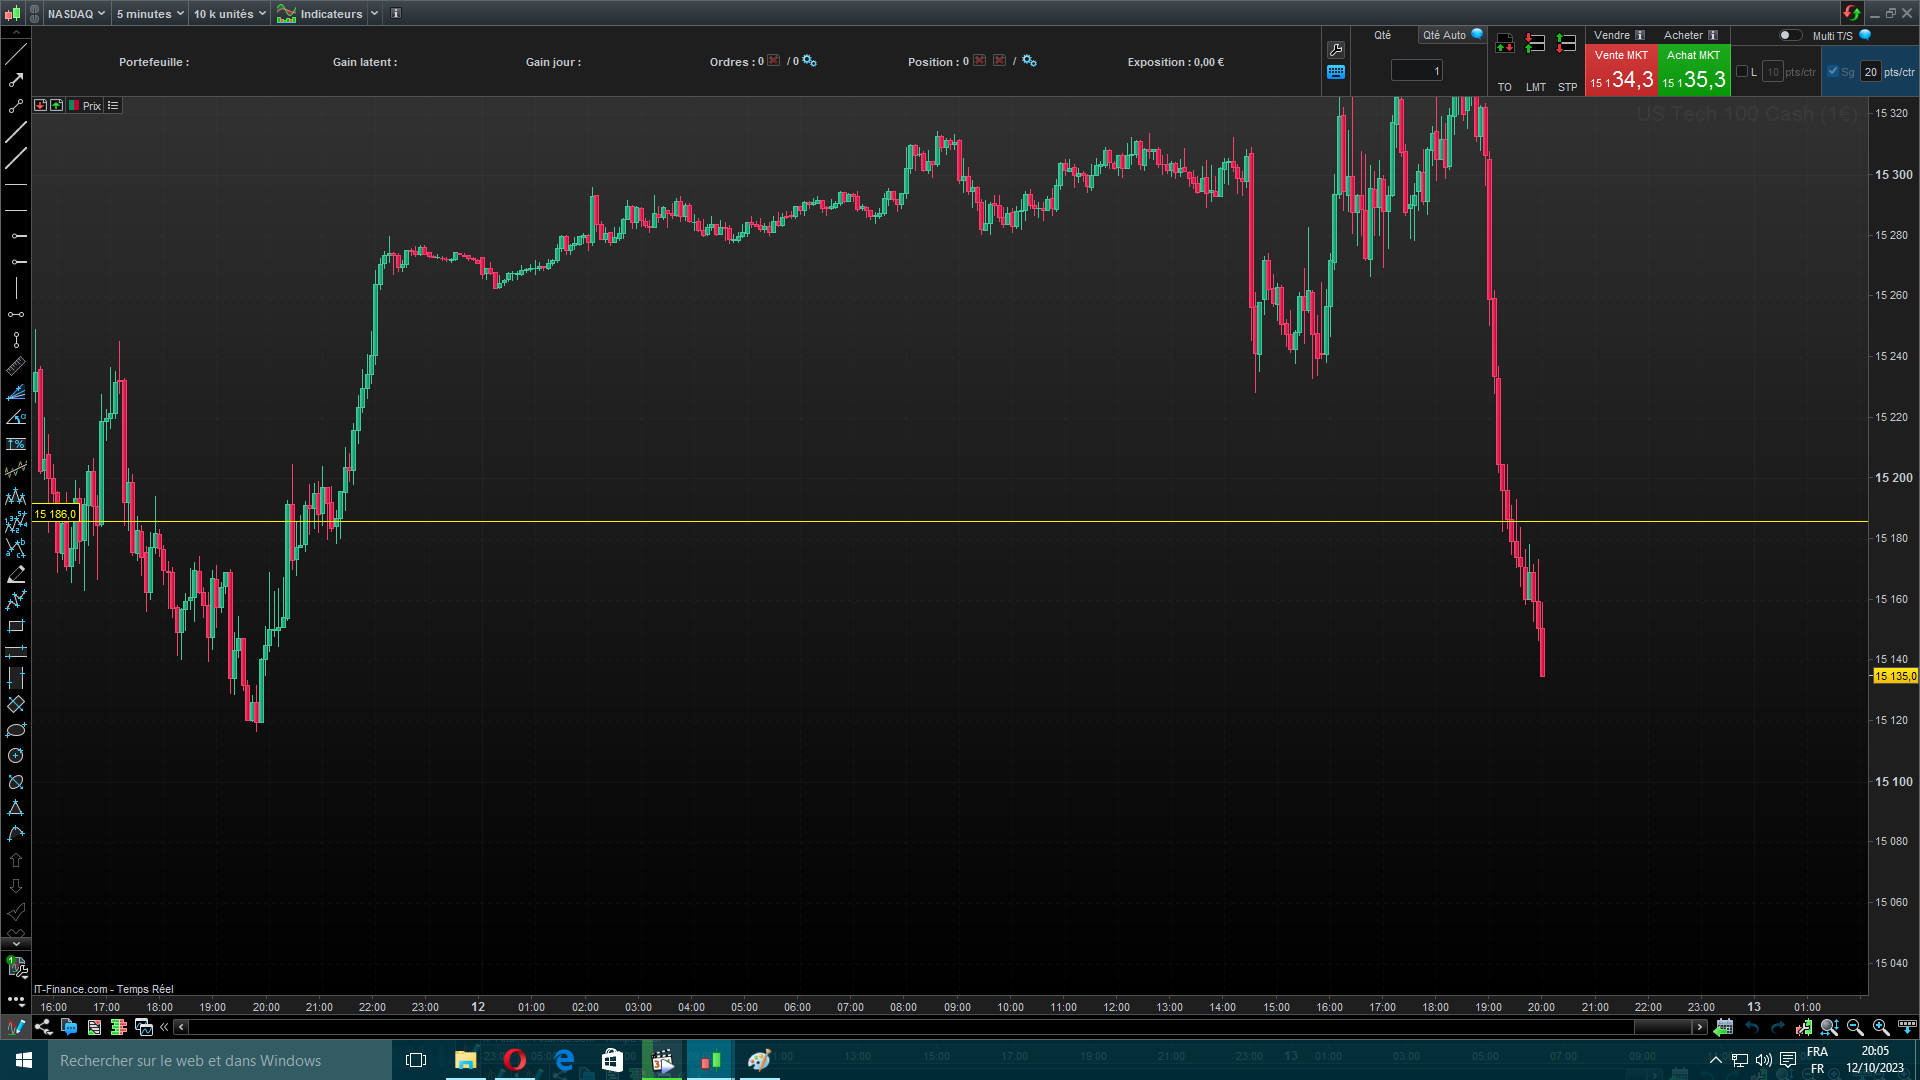Select the Qté Auto tab

click(1444, 35)
